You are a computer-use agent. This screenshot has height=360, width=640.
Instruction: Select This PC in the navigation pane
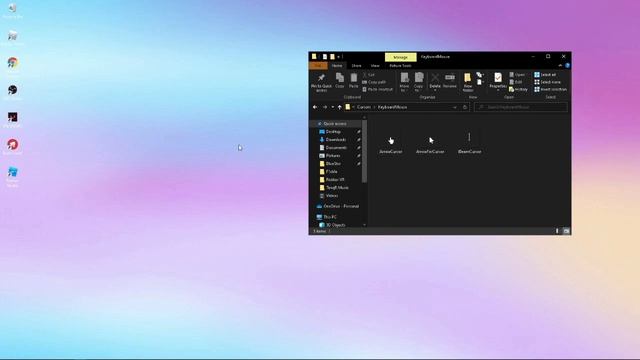click(330, 217)
